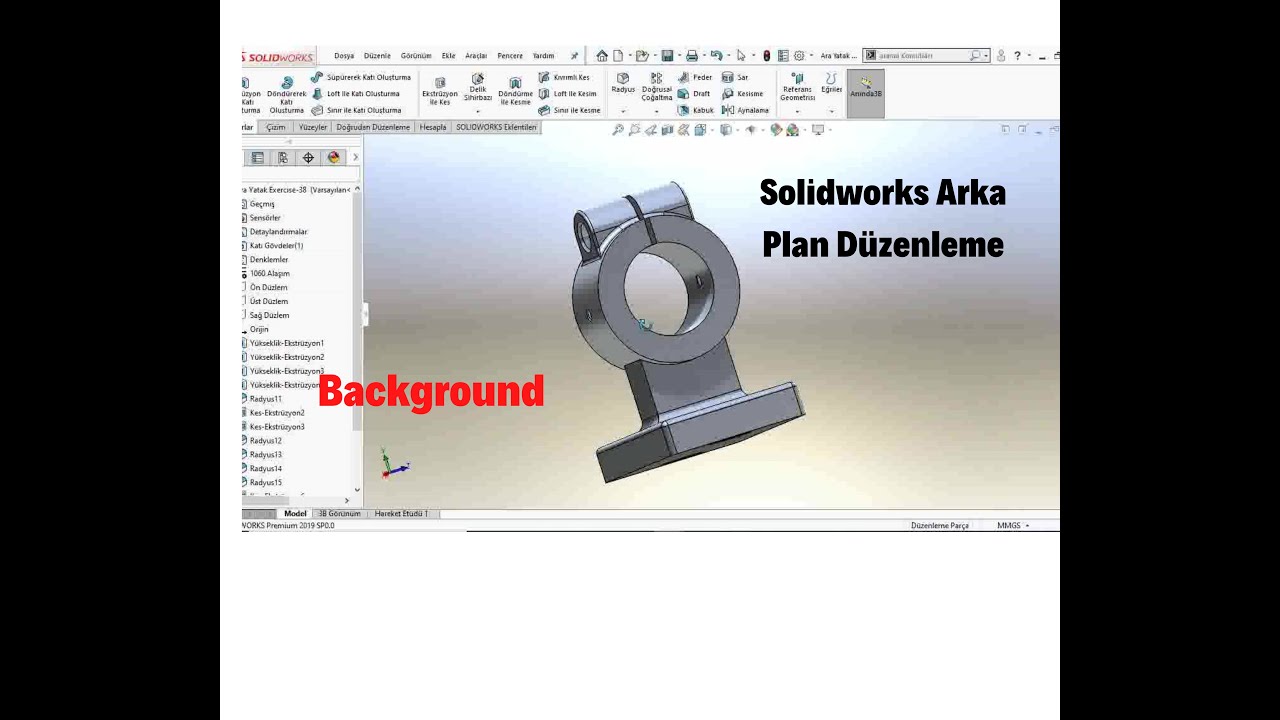
Task: Open View Settings monitor icon
Action: point(818,130)
